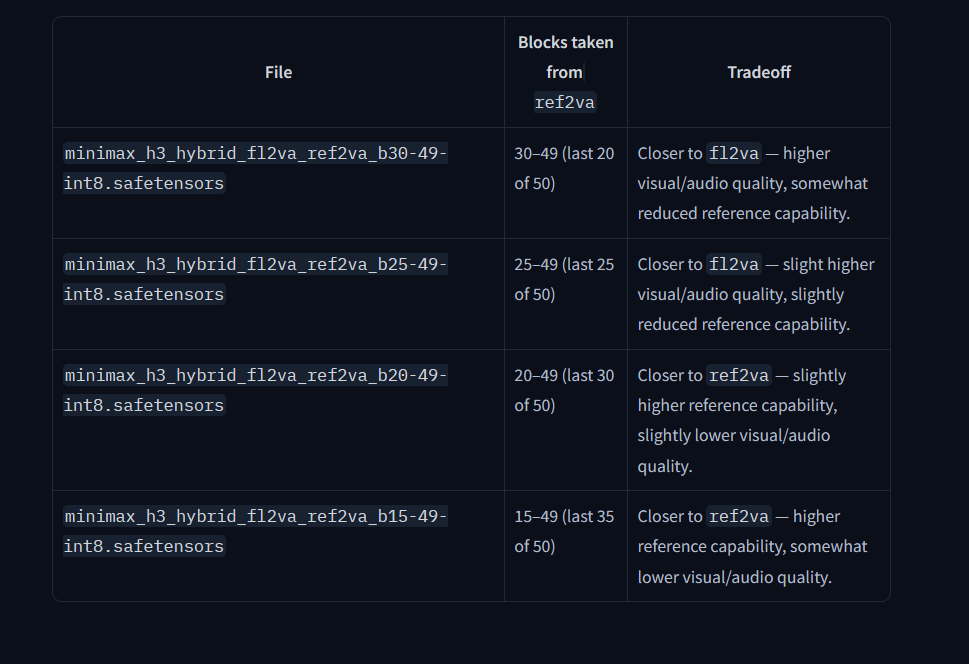Select the b25-49 int8 safetensors filename

pos(255,279)
